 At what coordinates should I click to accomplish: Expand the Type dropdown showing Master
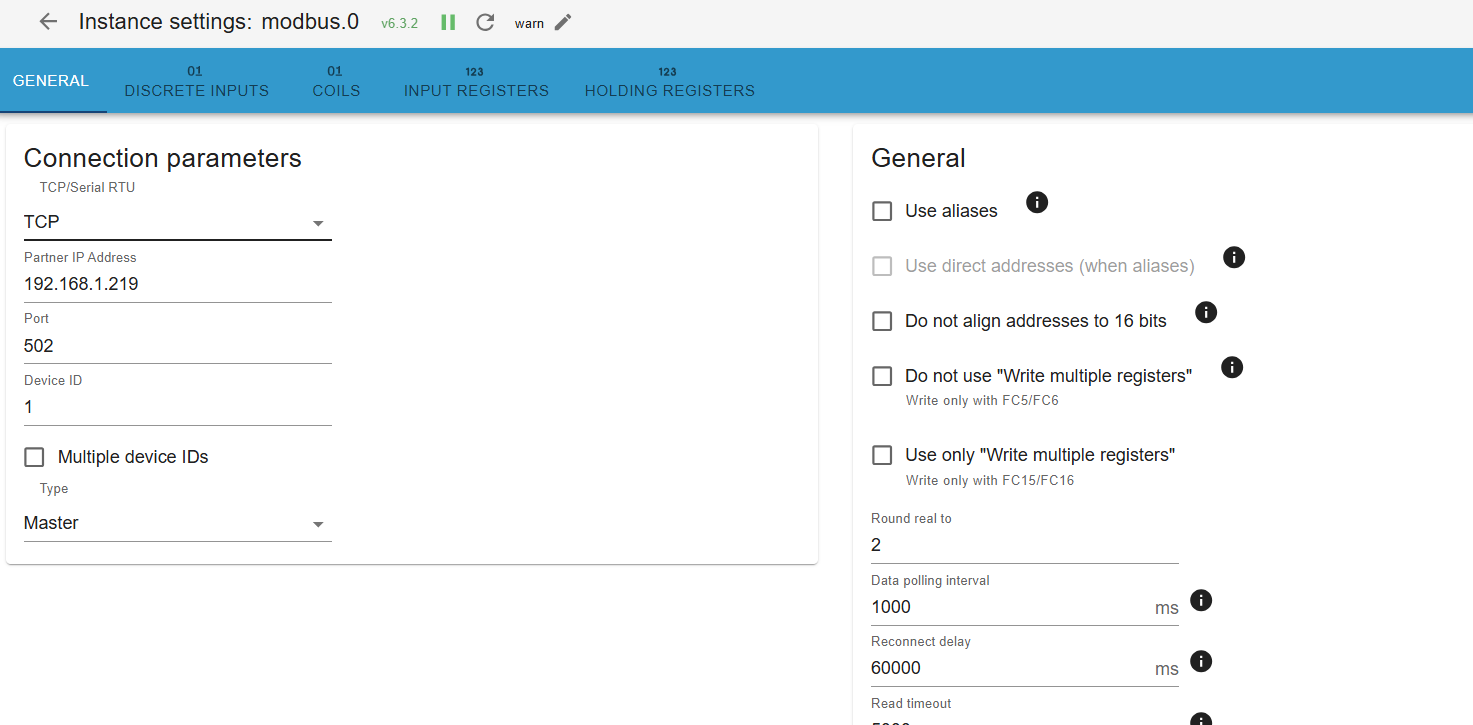click(177, 523)
